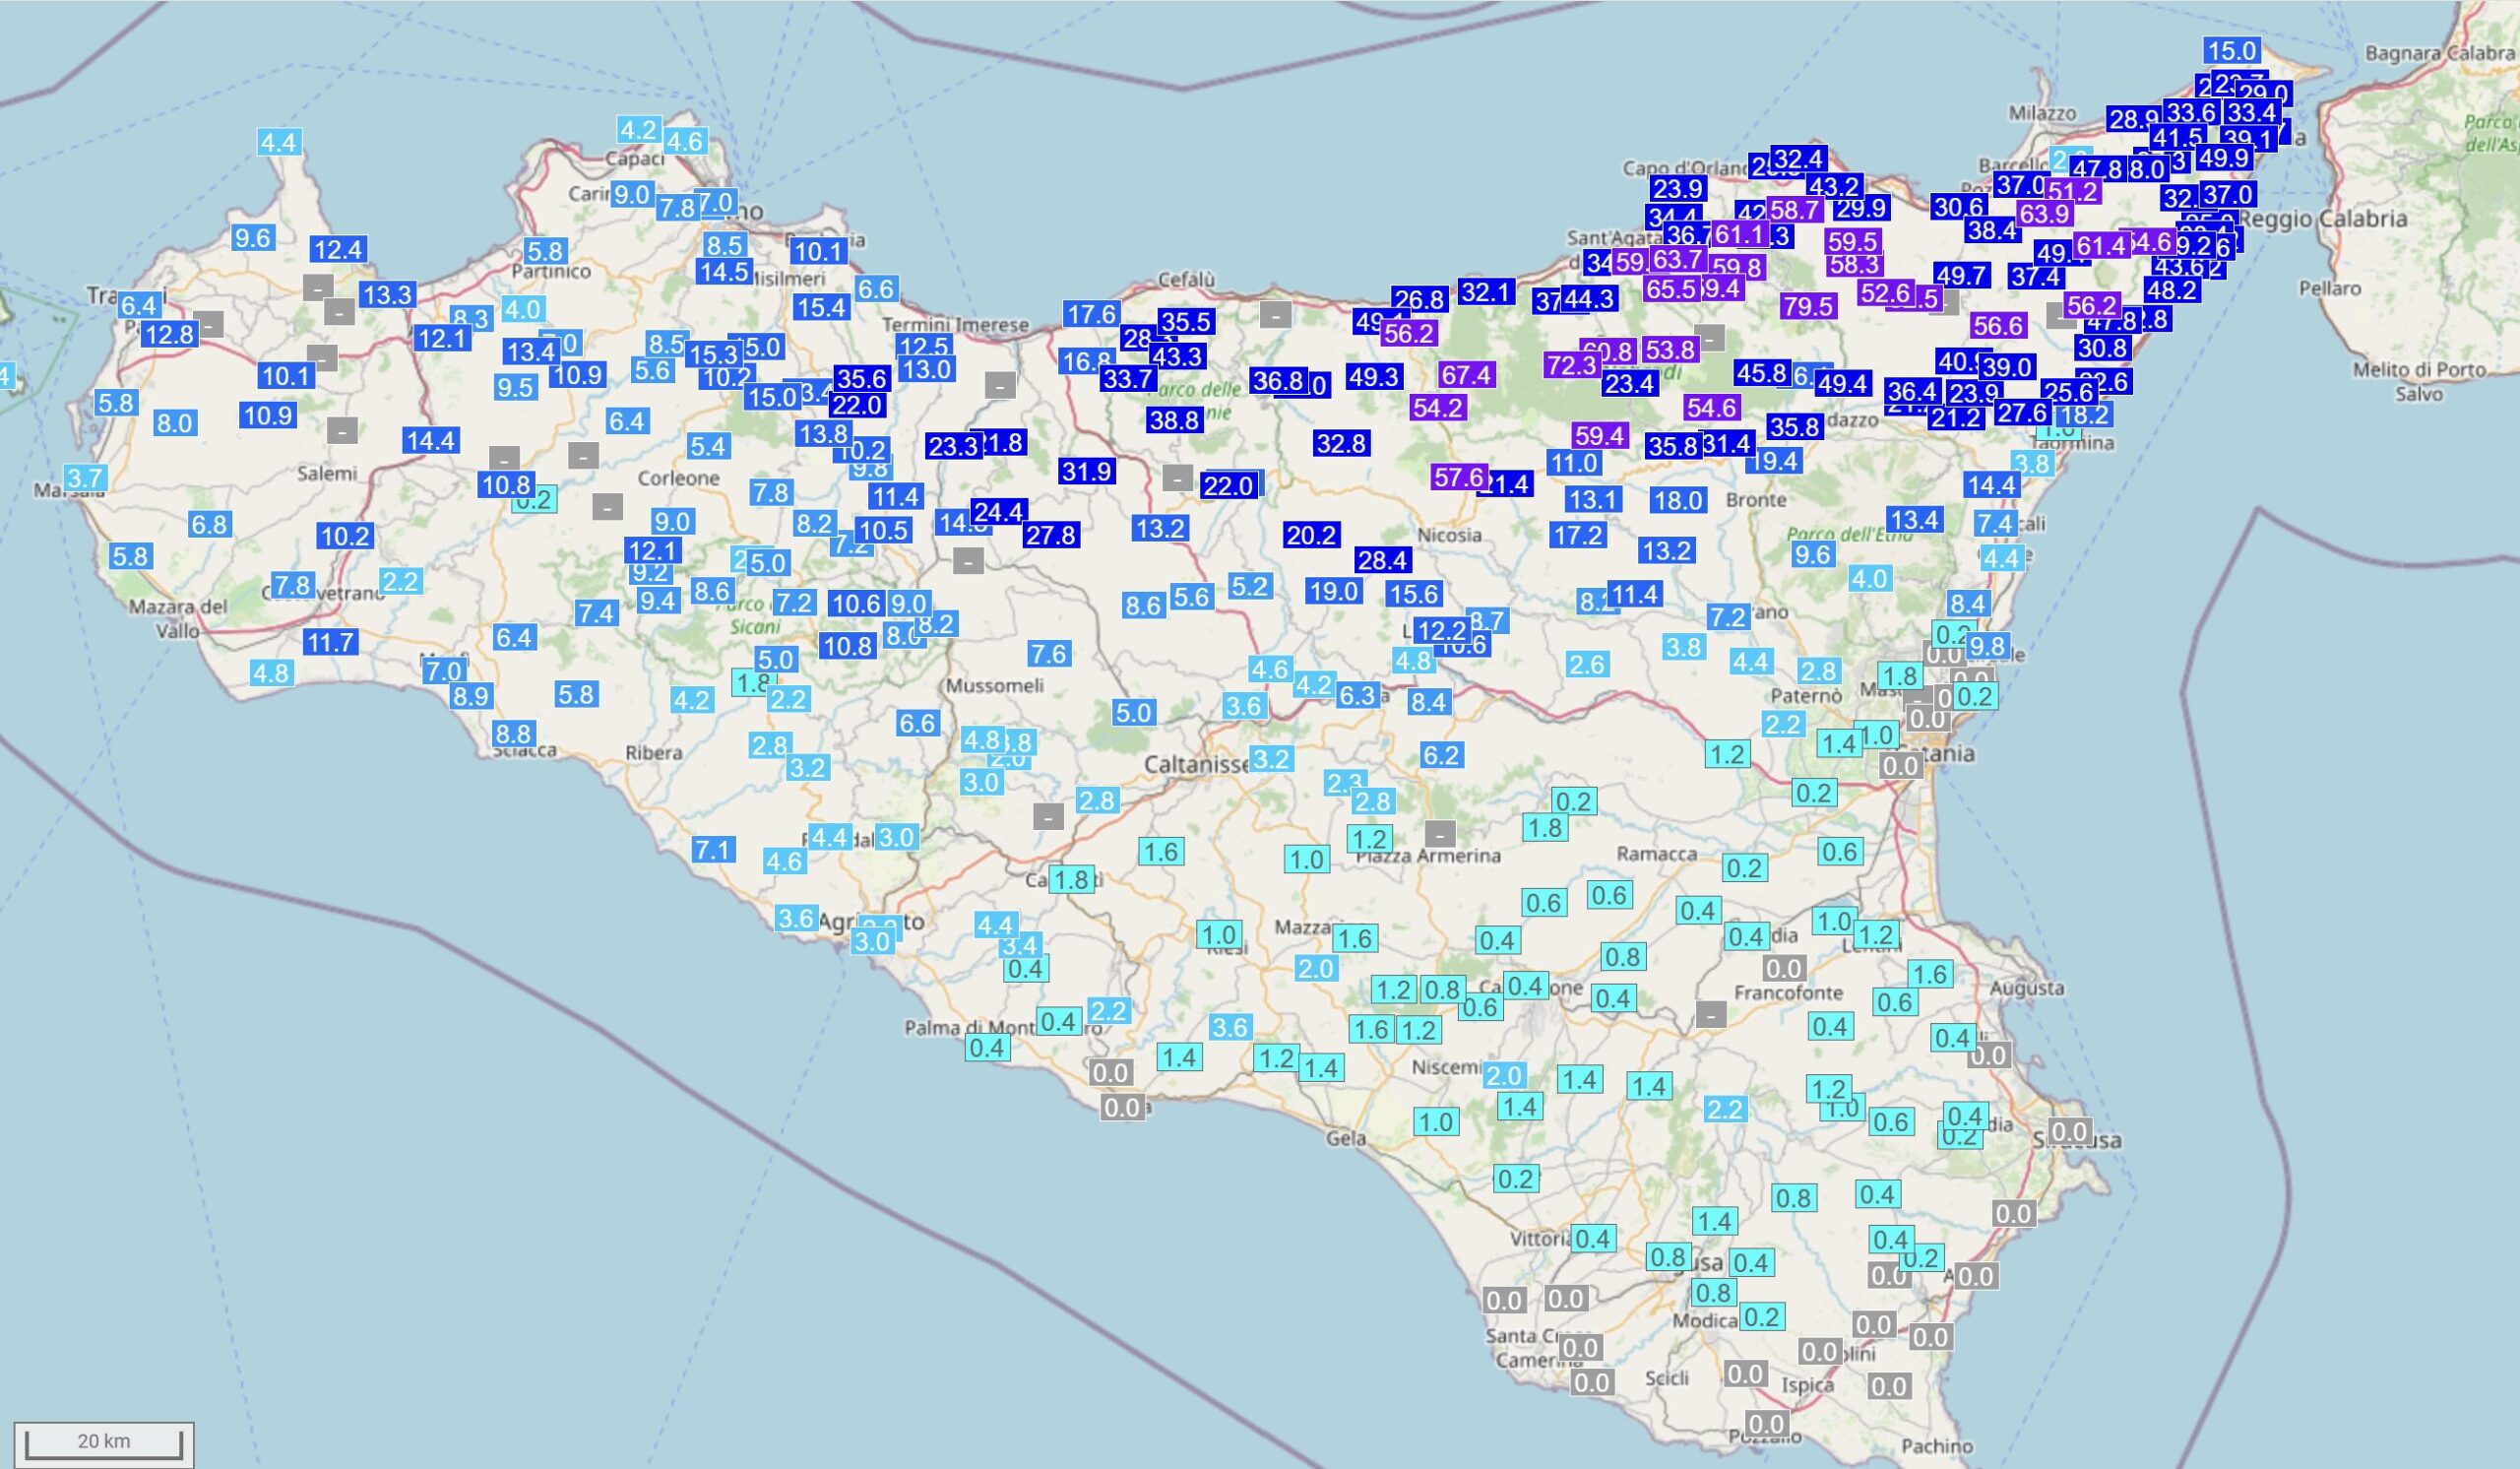2520x1469 pixels.
Task: Select the 3.7 marker near Marsala
Action: (85, 477)
